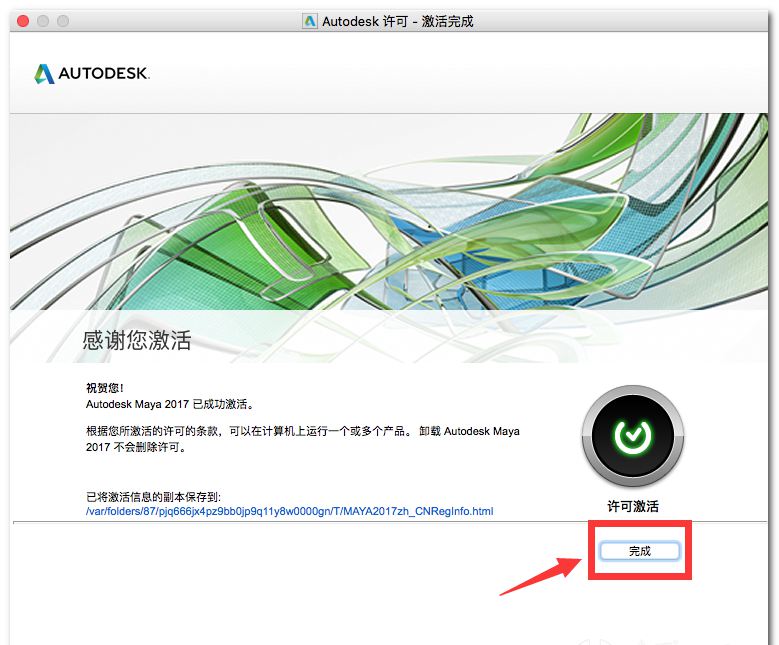The image size is (779, 645).
Task: Click the 感谢您激活 heading text
Action: [x=137, y=340]
